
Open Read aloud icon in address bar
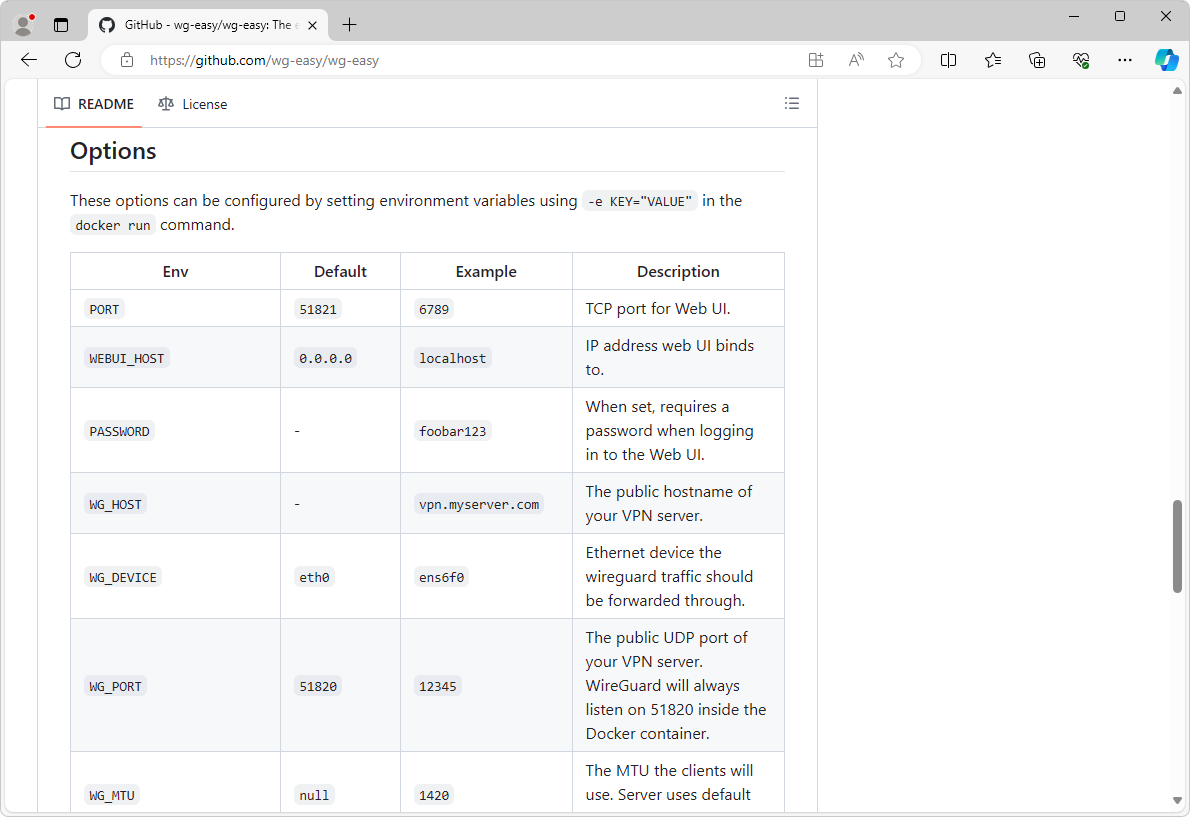click(x=856, y=60)
